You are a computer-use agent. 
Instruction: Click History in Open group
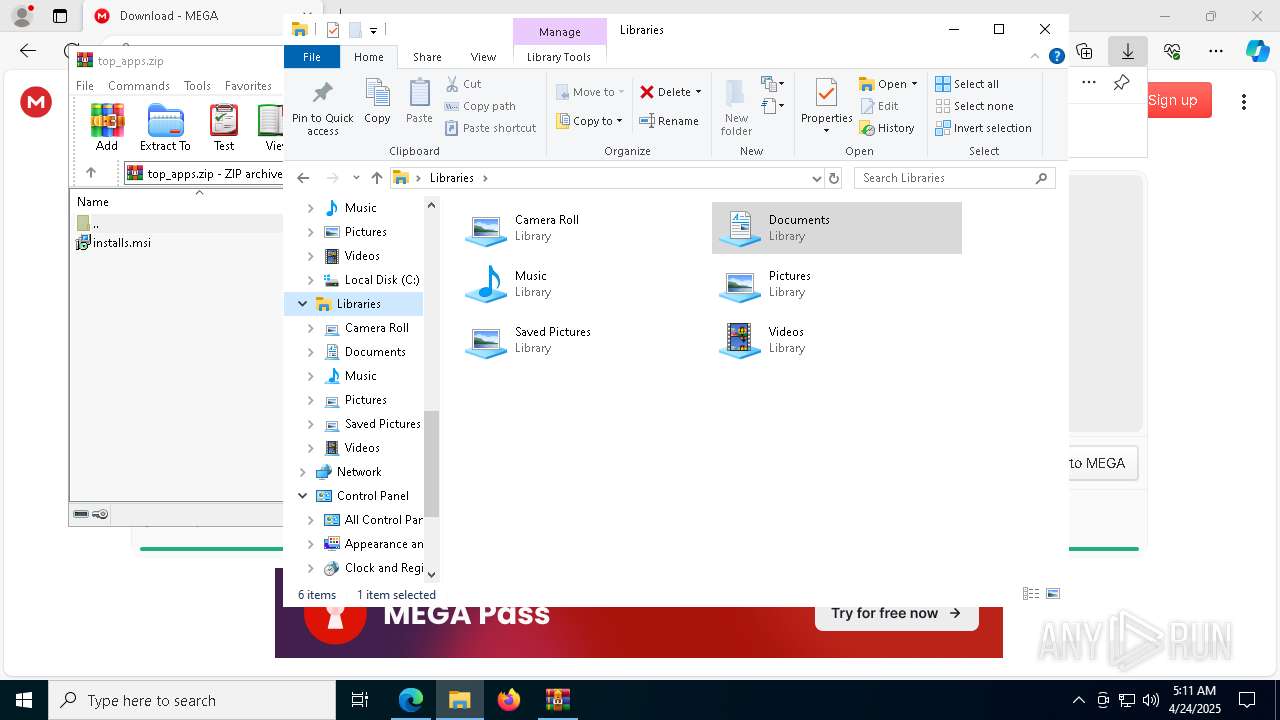(887, 128)
